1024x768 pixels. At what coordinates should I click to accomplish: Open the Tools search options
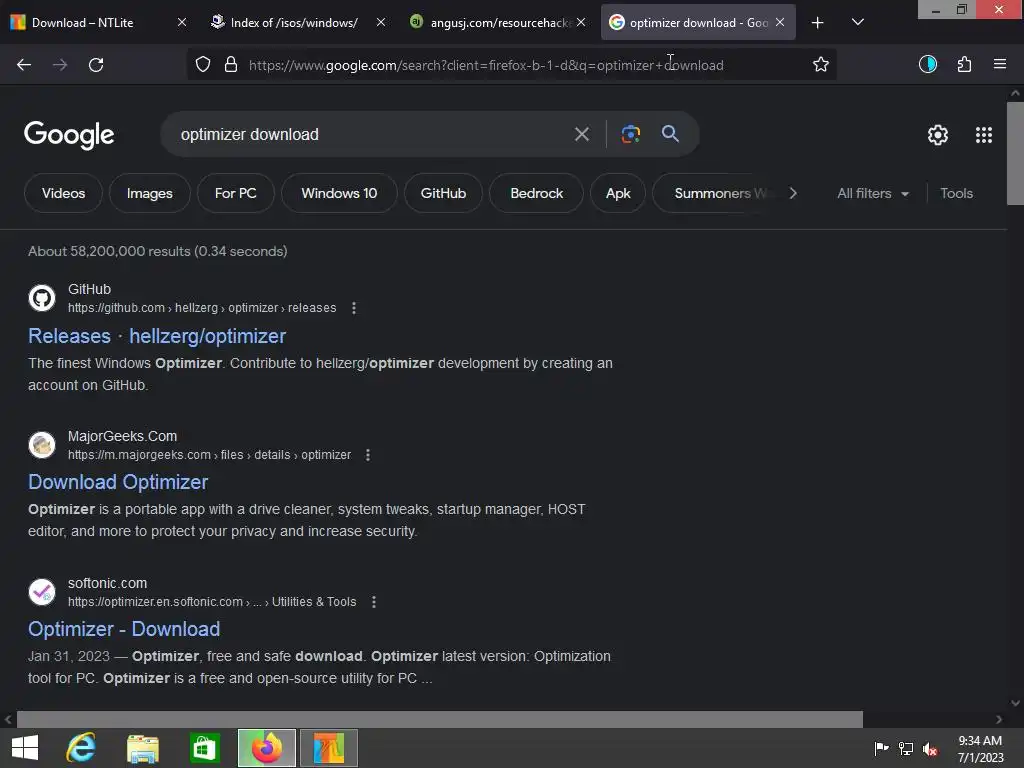point(956,193)
